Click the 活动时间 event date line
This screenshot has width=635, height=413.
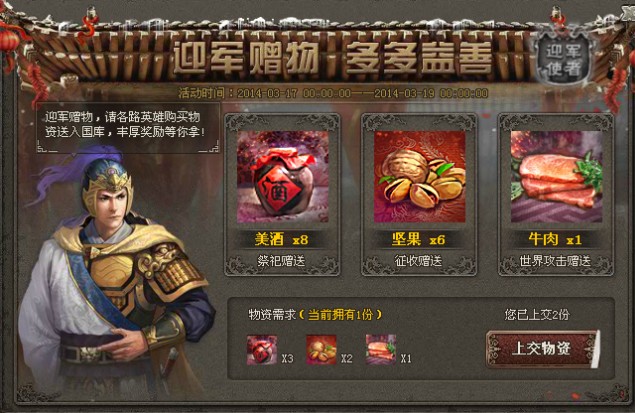333,93
